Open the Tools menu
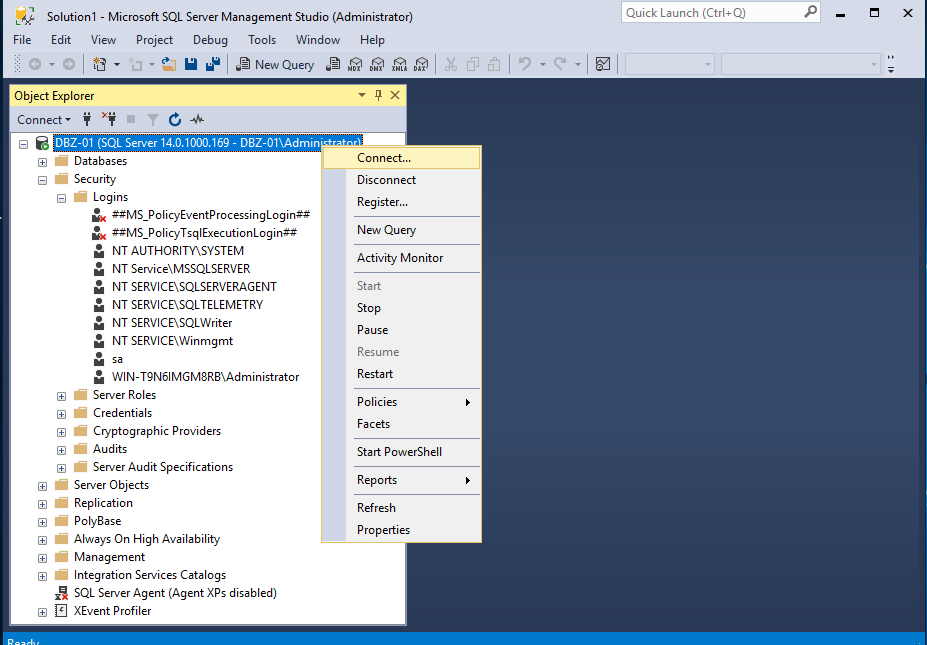This screenshot has height=645, width=927. click(x=262, y=40)
